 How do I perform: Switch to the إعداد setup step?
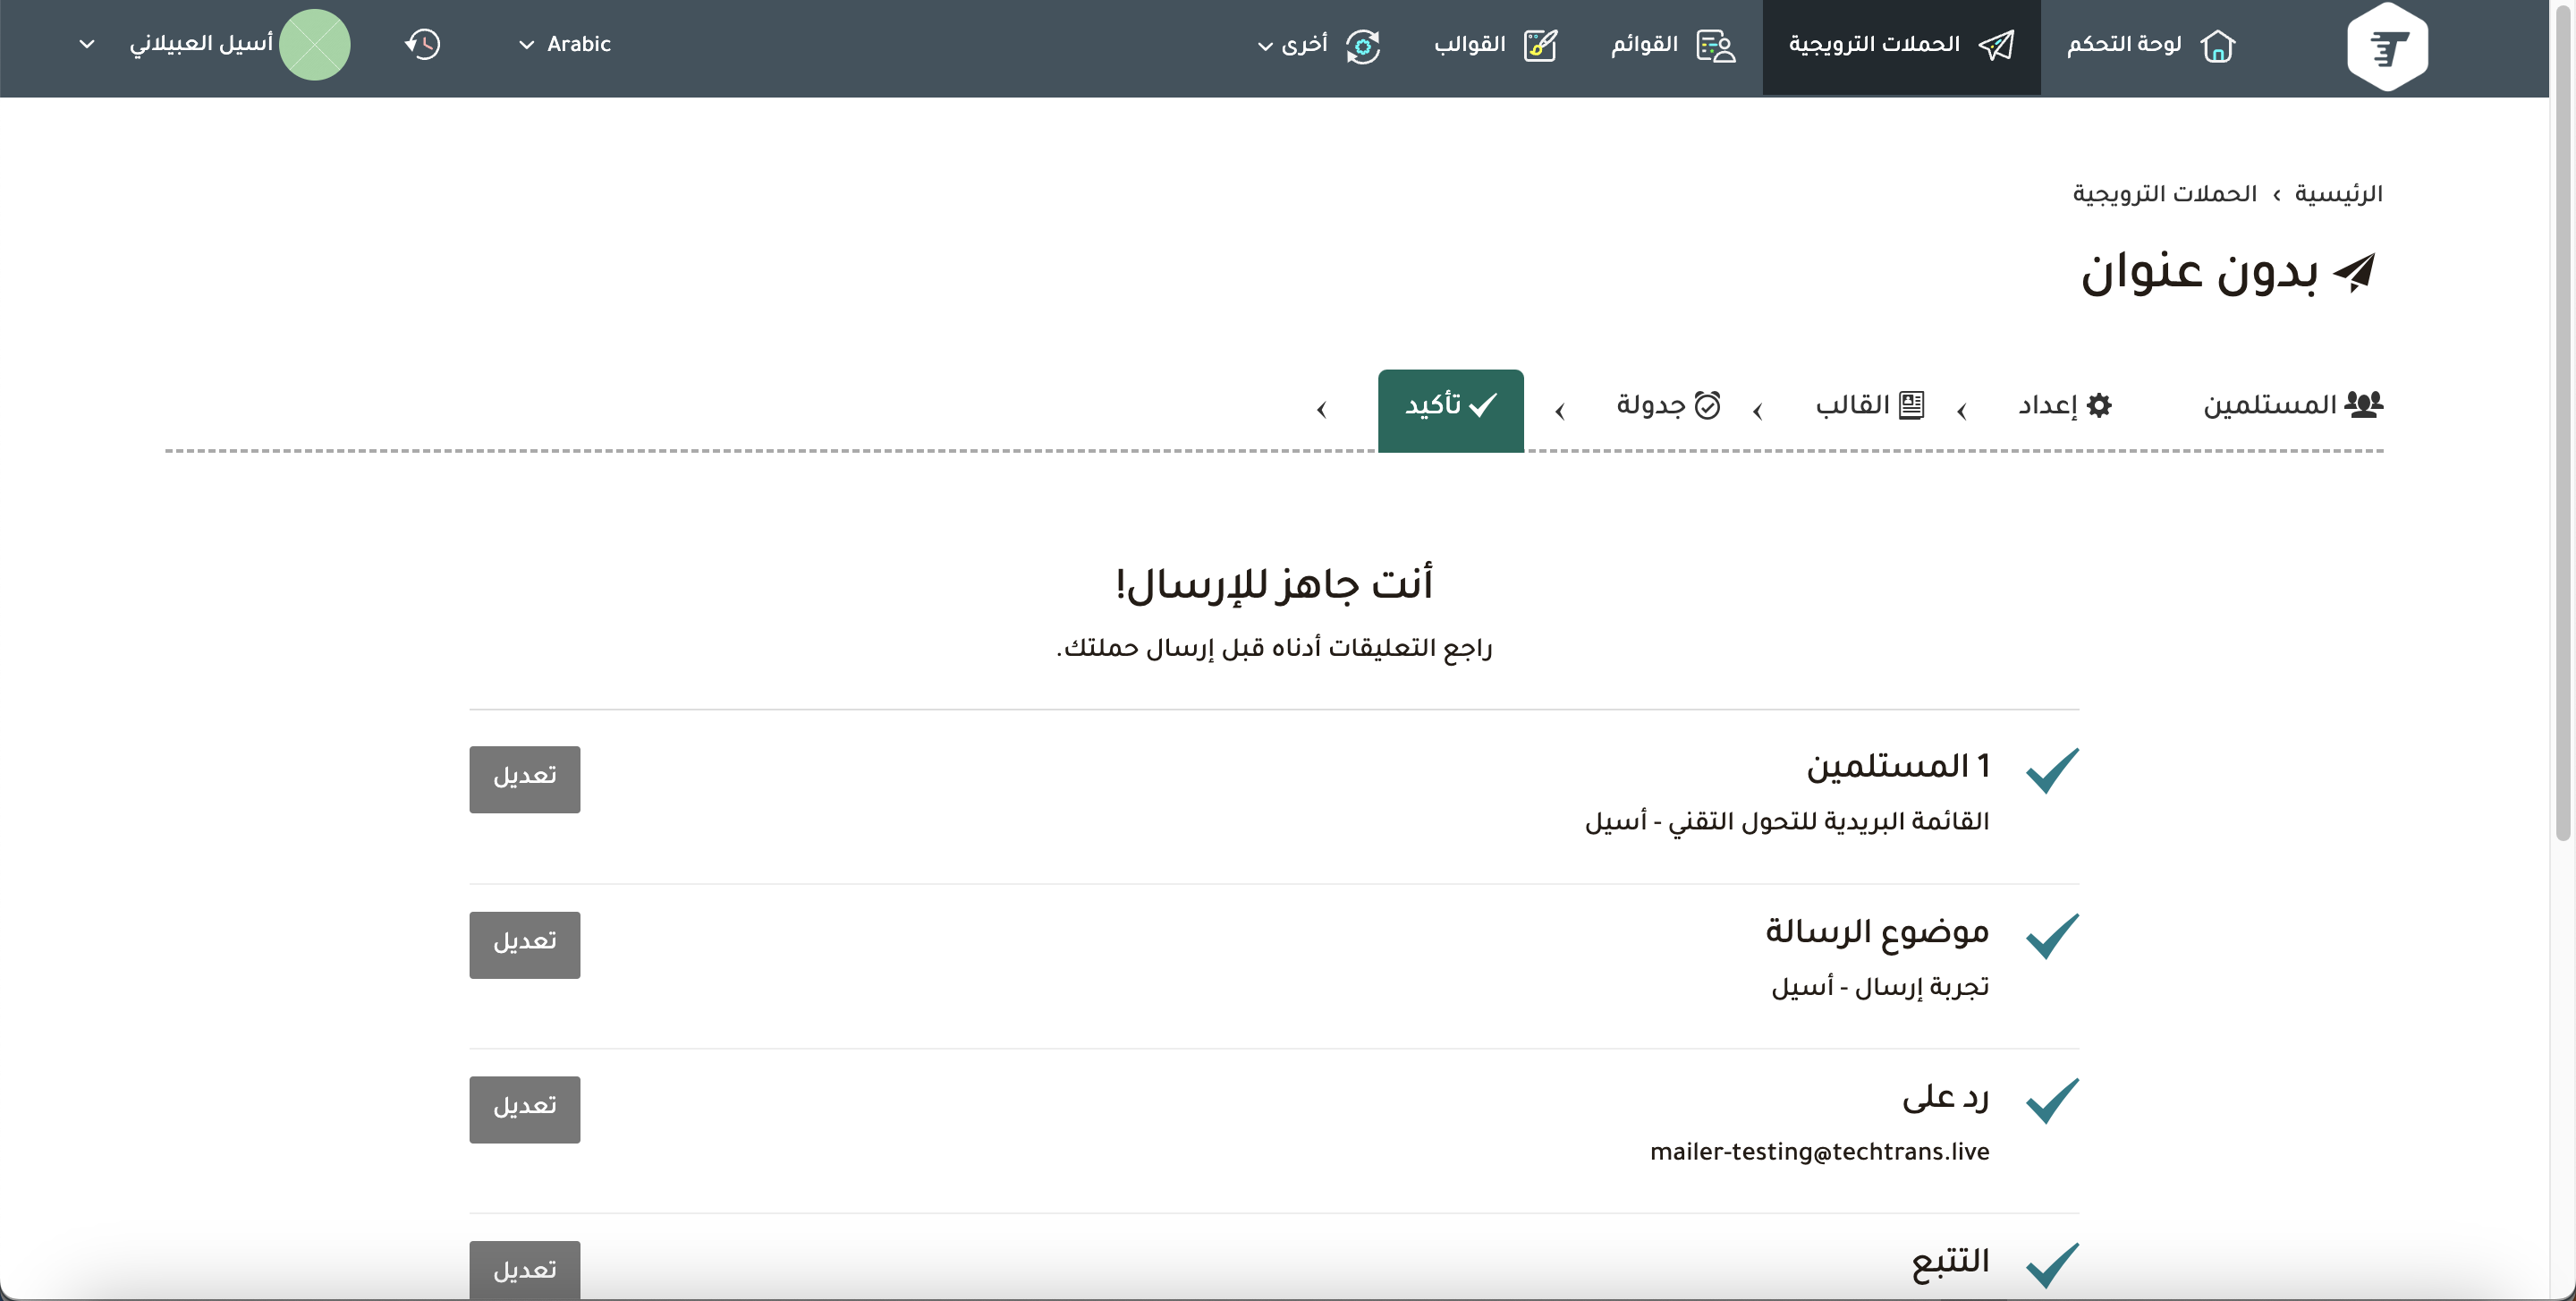[x=2063, y=405]
